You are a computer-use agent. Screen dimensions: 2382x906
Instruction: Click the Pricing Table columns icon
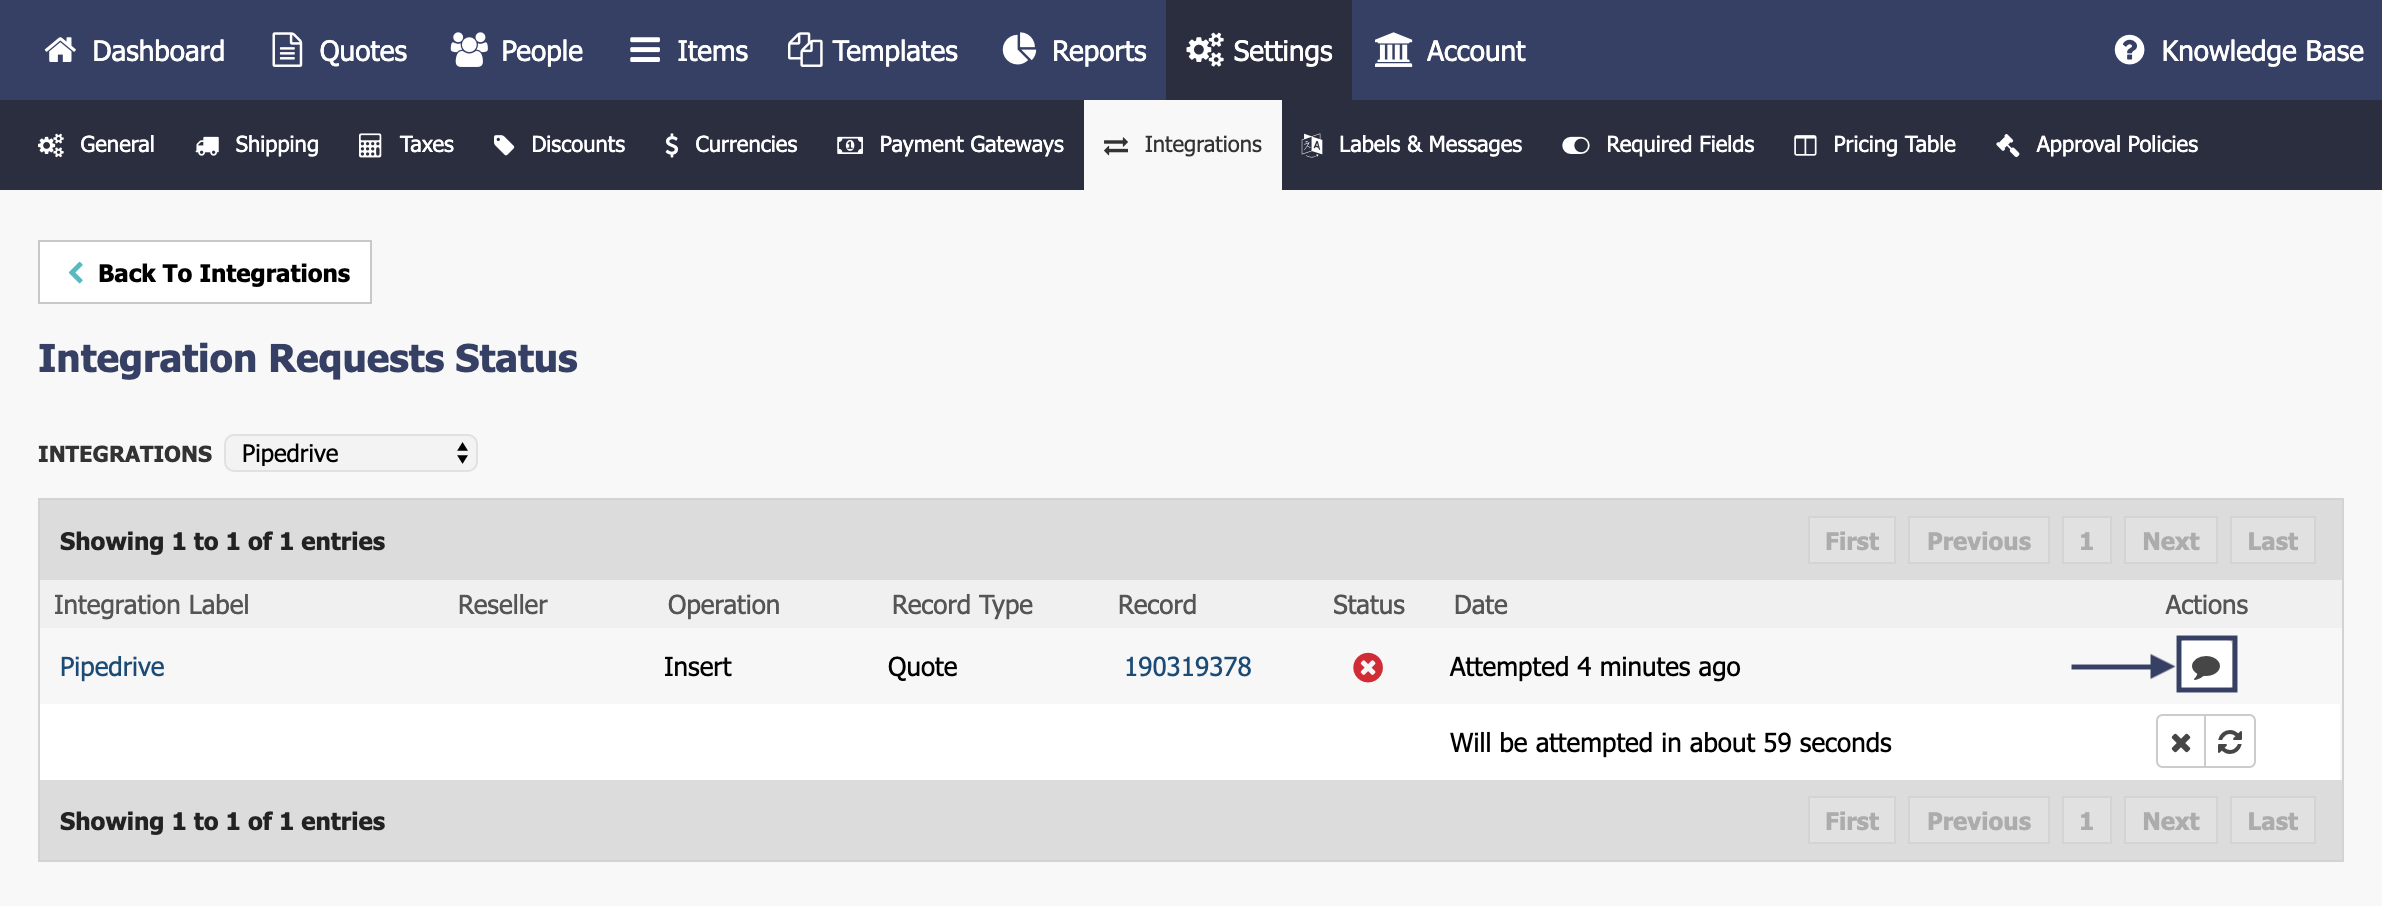coord(1805,146)
